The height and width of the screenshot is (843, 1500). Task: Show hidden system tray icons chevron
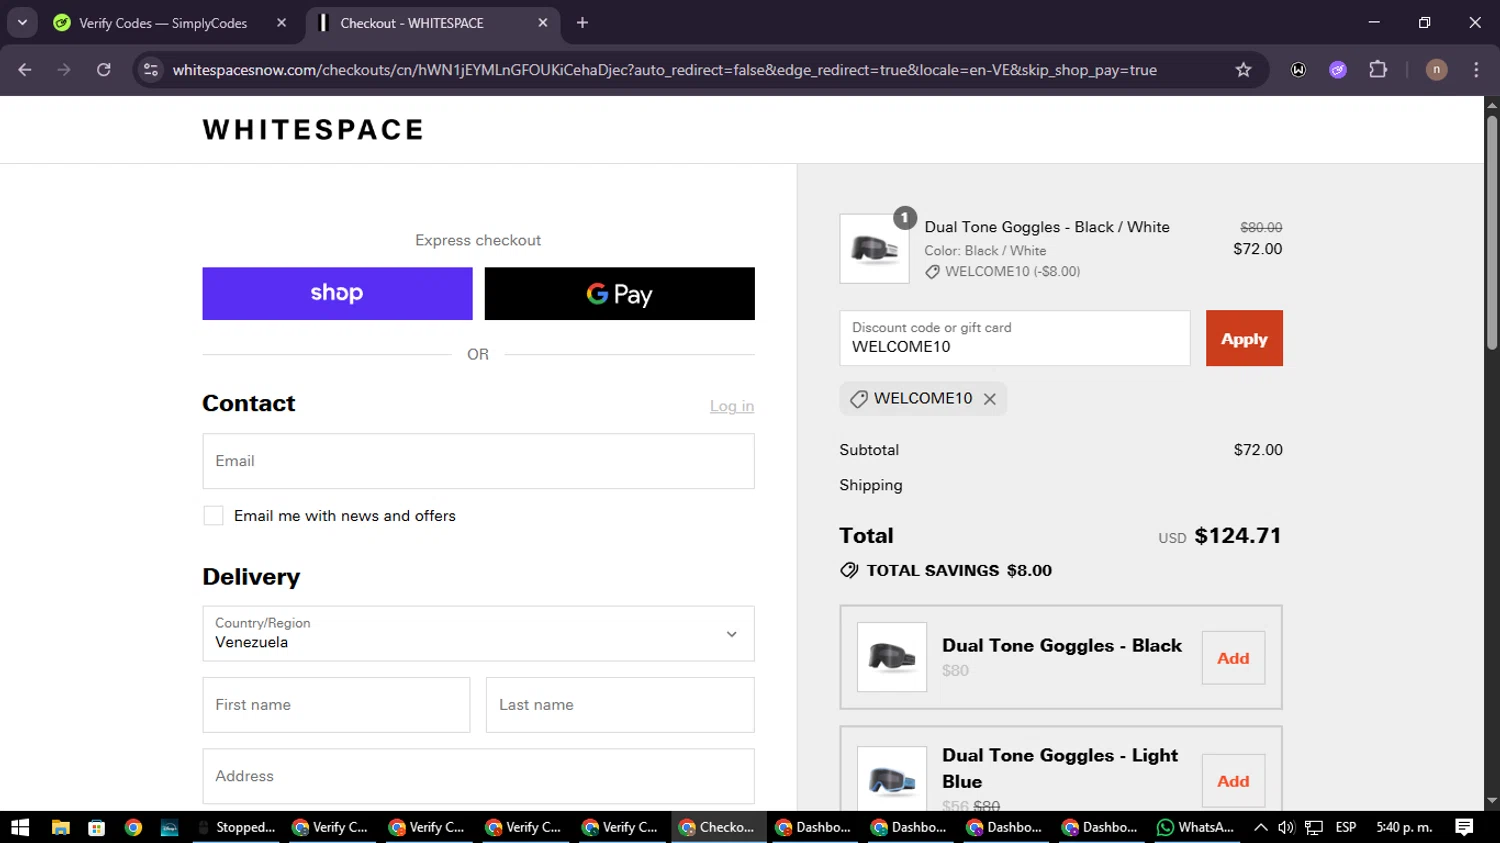click(1261, 827)
